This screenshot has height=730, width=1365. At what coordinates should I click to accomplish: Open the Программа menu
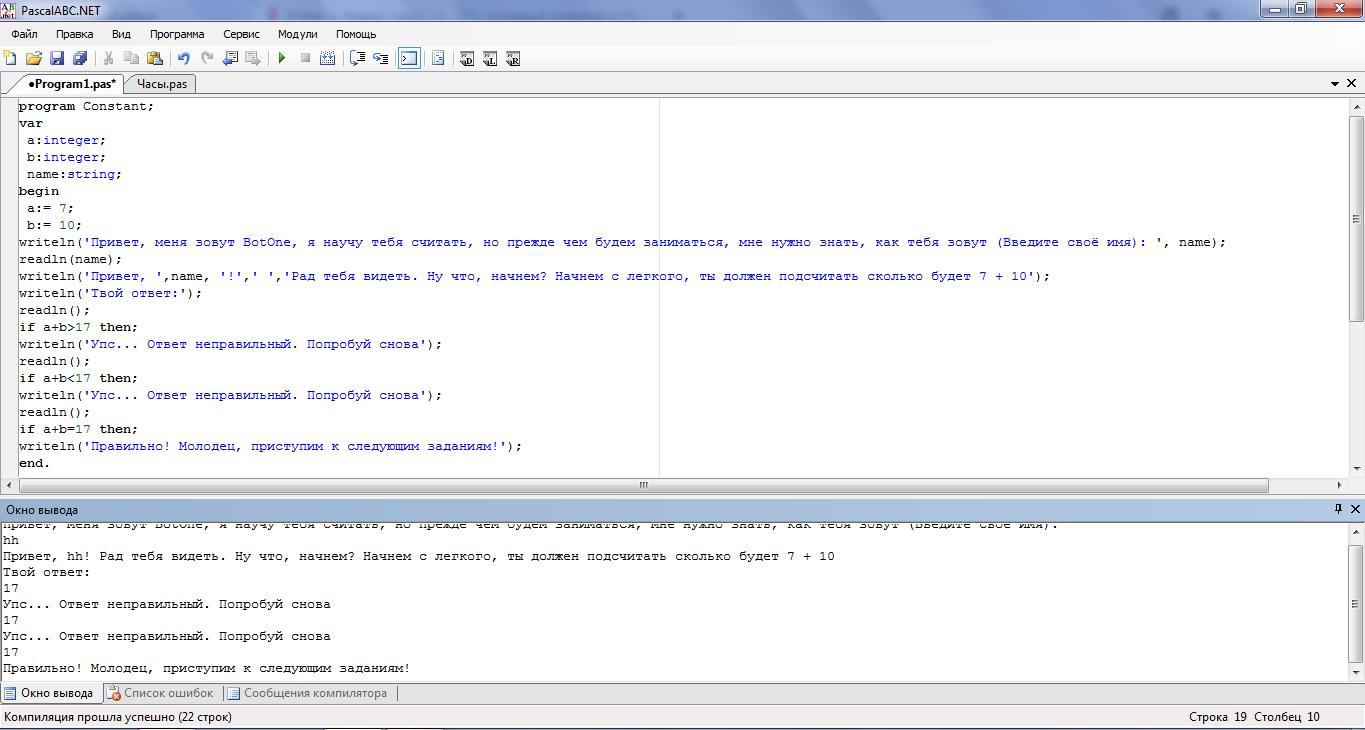tap(177, 34)
